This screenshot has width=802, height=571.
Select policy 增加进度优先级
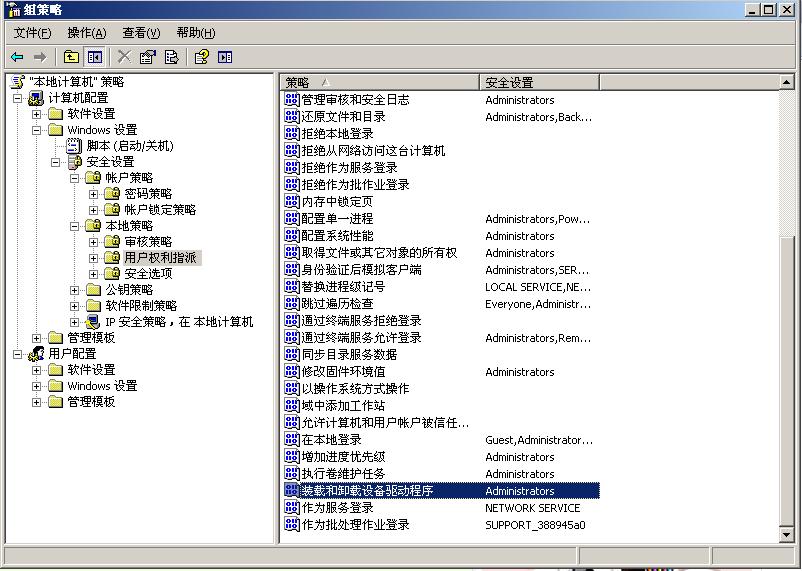344,456
